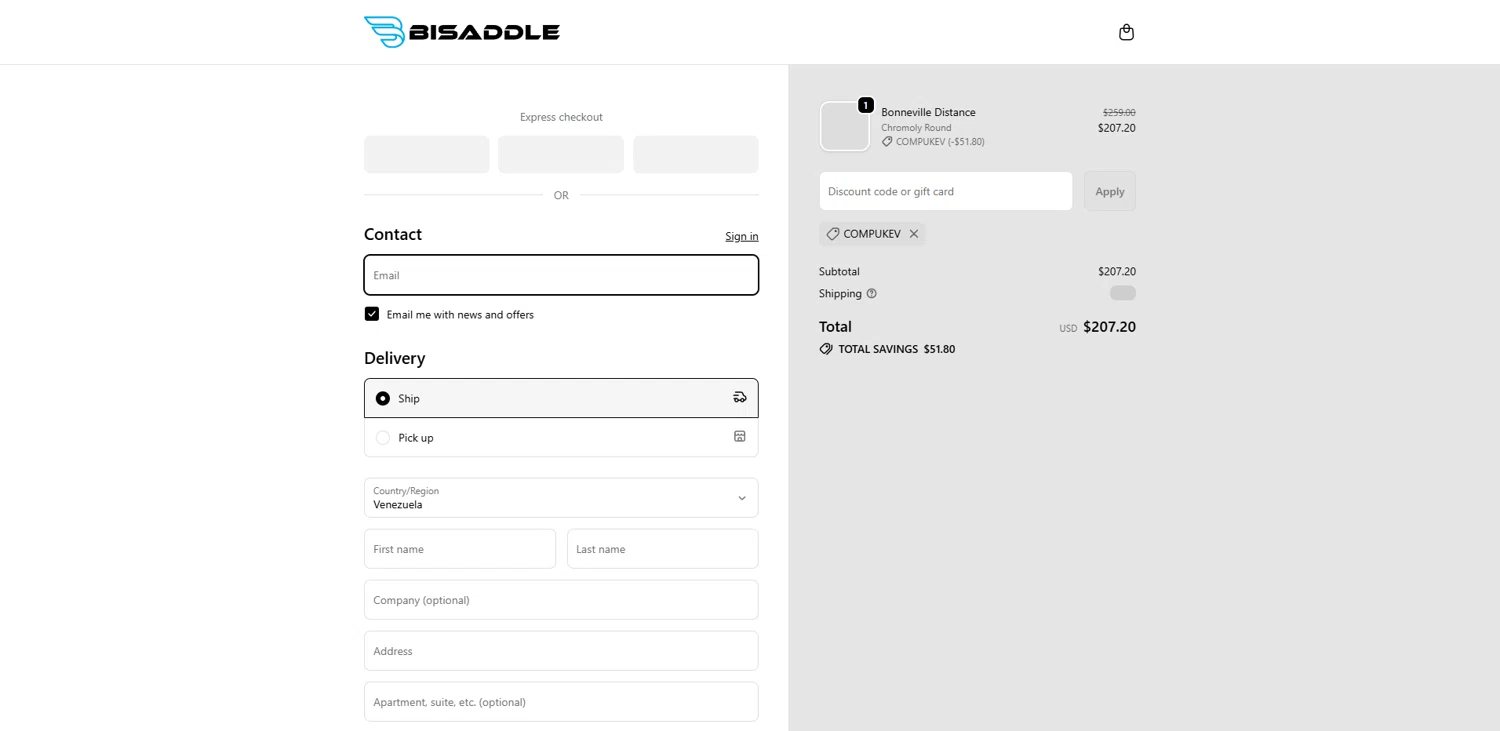
Task: Click the Address field
Action: click(x=561, y=651)
